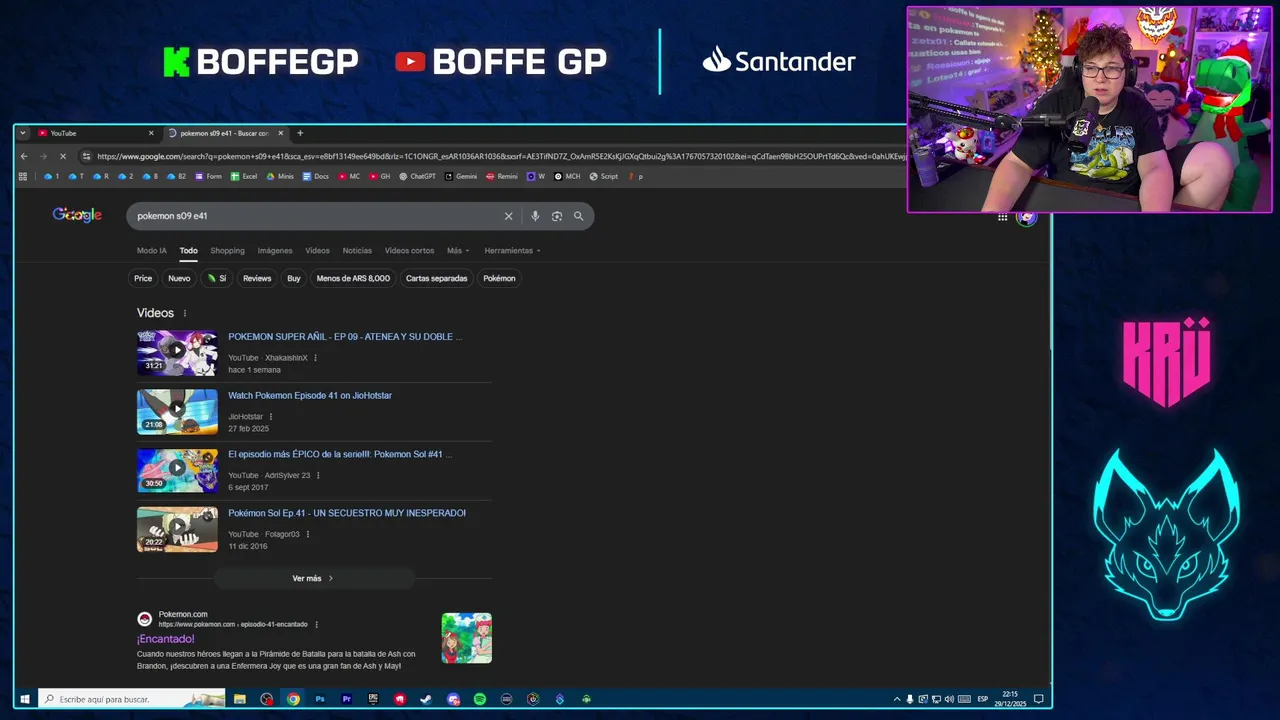The height and width of the screenshot is (720, 1280).
Task: Open the Gemini bookmark
Action: [x=460, y=176]
